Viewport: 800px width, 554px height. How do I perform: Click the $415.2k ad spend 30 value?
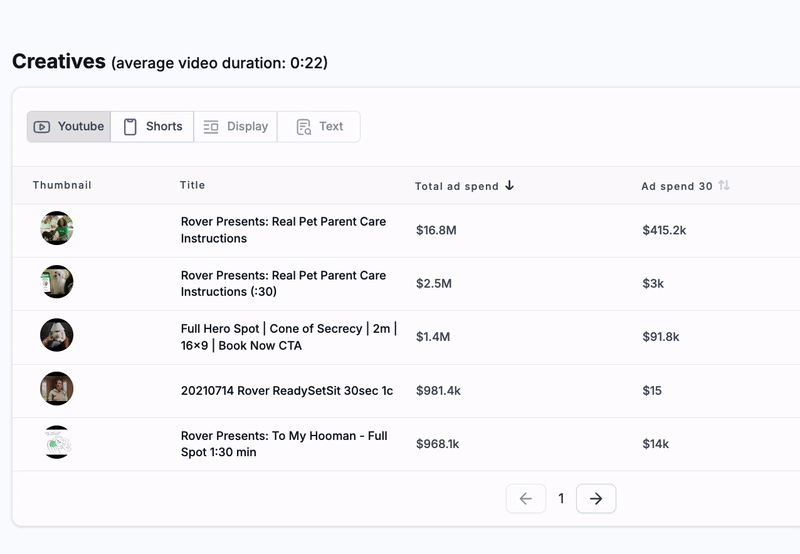click(x=664, y=230)
